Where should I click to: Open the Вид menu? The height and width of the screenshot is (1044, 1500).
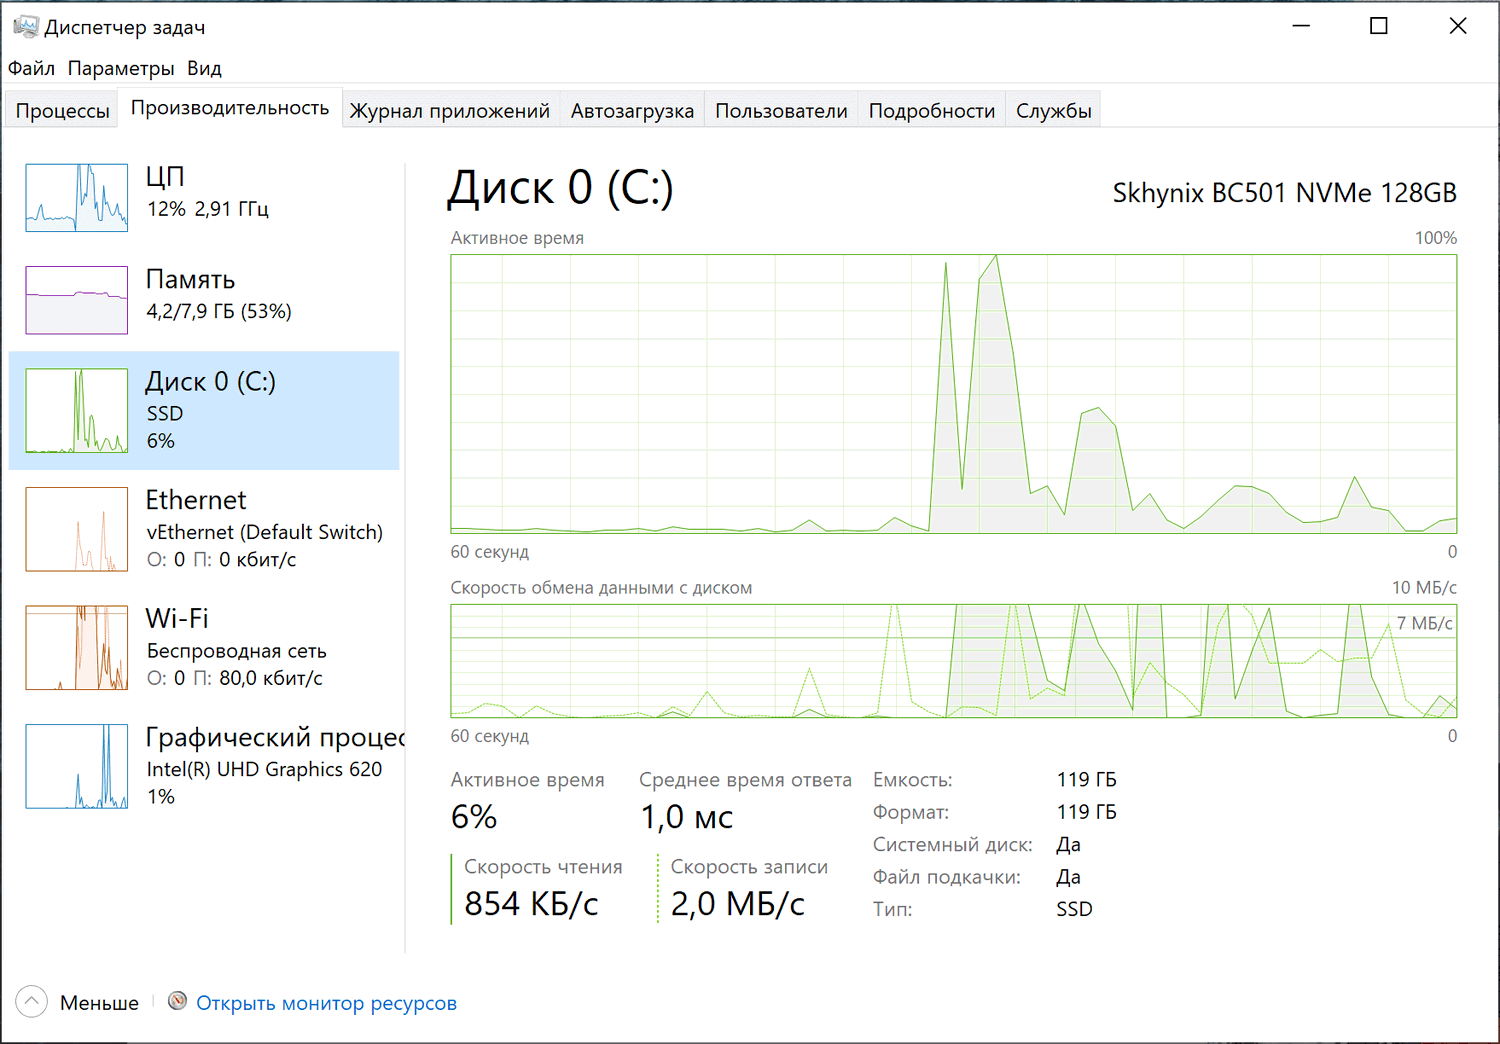coord(205,68)
